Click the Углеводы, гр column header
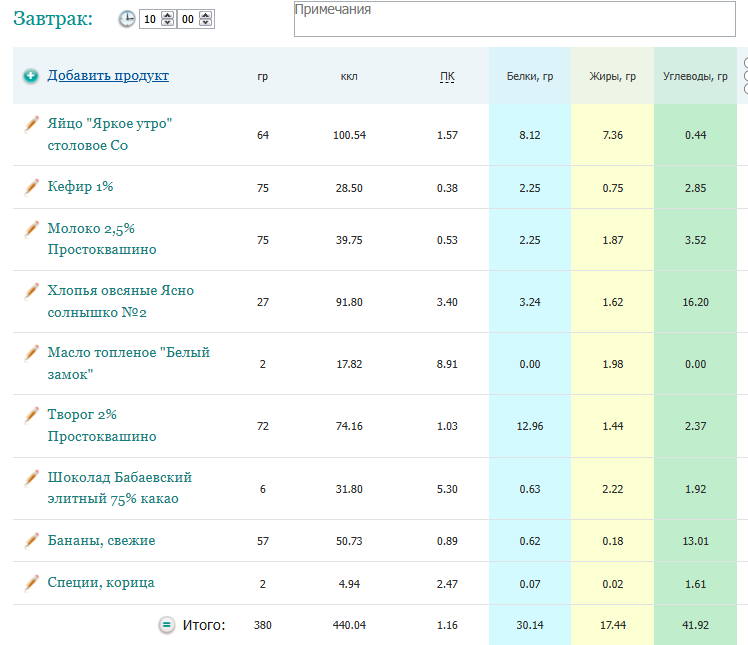748x645 pixels. tap(695, 76)
